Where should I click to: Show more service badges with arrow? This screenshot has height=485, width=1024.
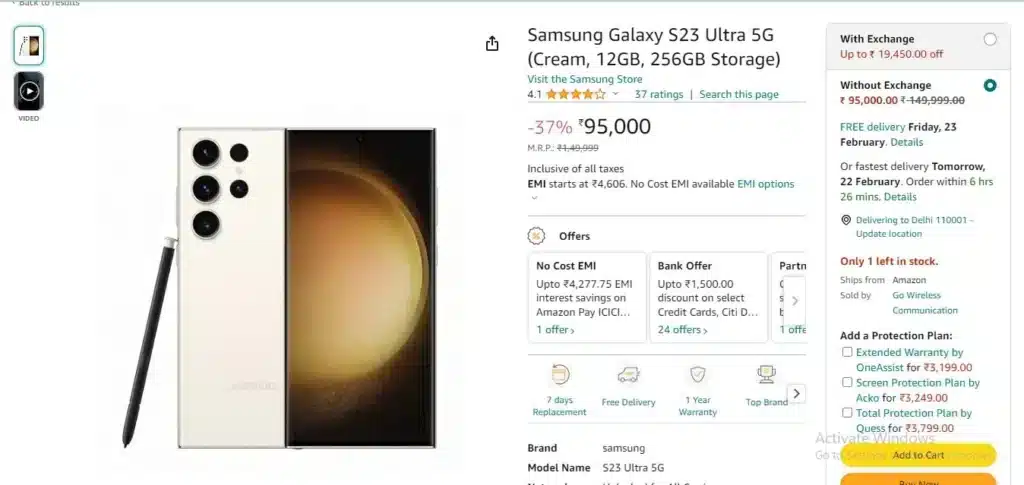pos(796,394)
